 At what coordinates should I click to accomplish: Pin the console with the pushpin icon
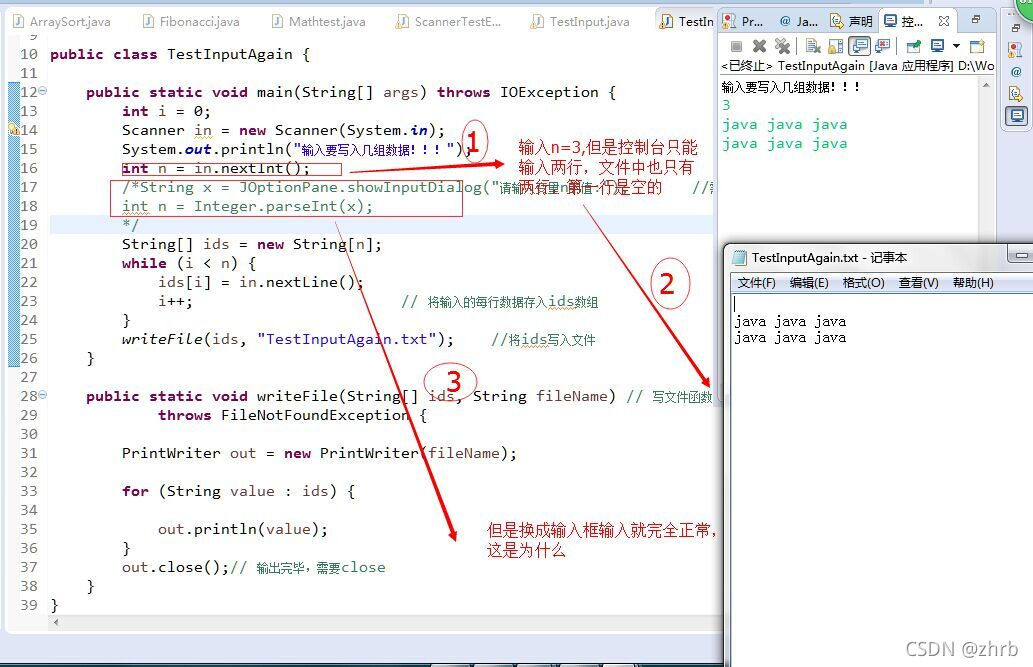coord(914,46)
